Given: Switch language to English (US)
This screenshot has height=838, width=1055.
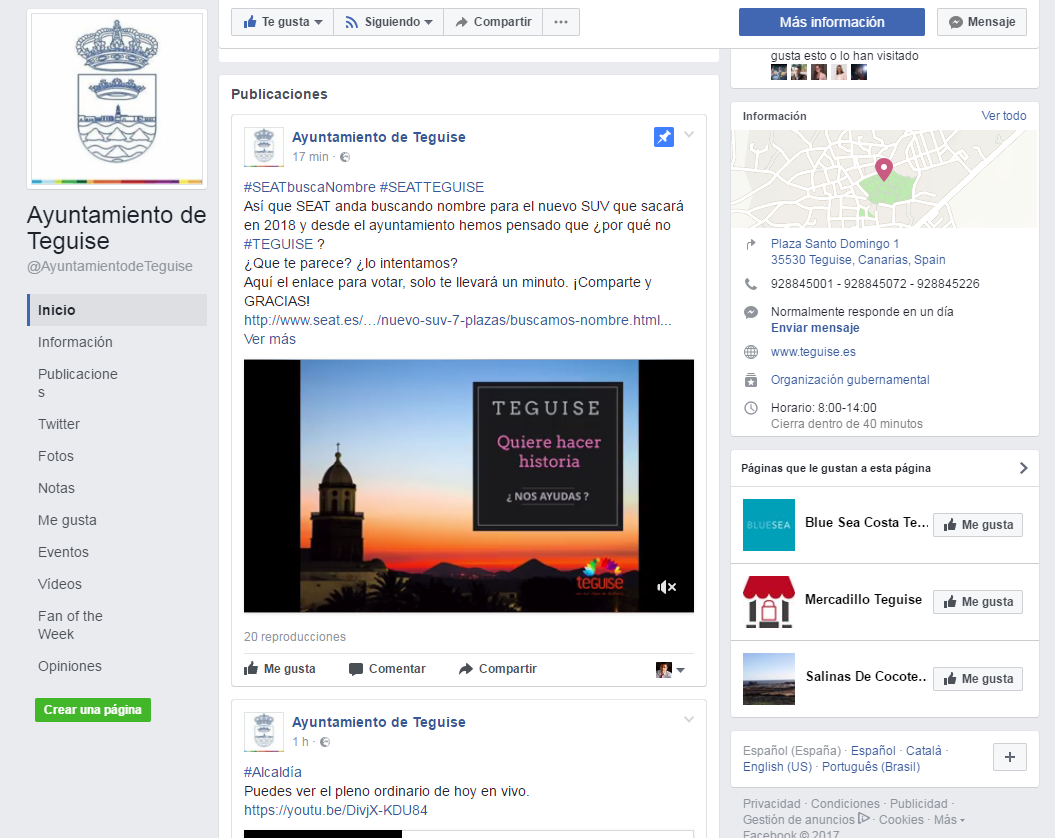Looking at the screenshot, I should (x=777, y=767).
